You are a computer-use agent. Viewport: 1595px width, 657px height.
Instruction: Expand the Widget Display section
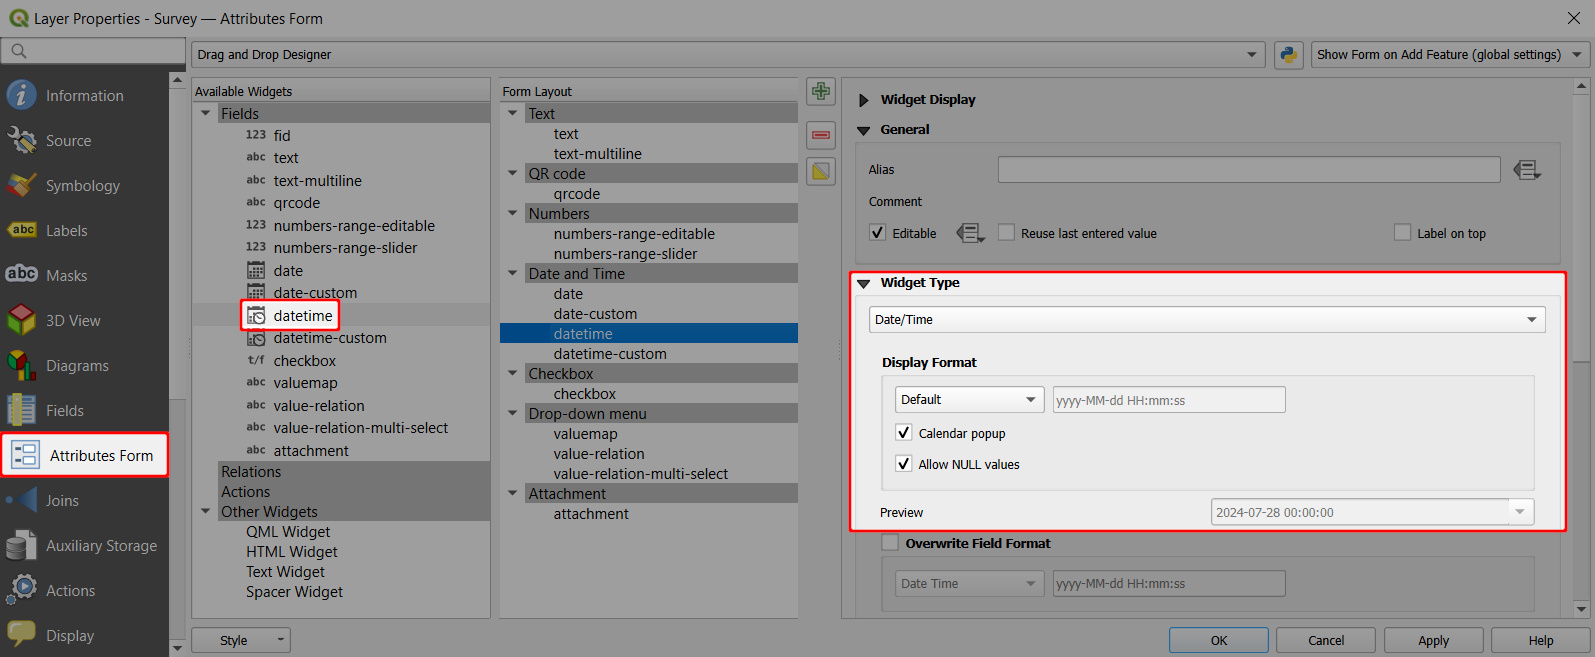[x=864, y=100]
